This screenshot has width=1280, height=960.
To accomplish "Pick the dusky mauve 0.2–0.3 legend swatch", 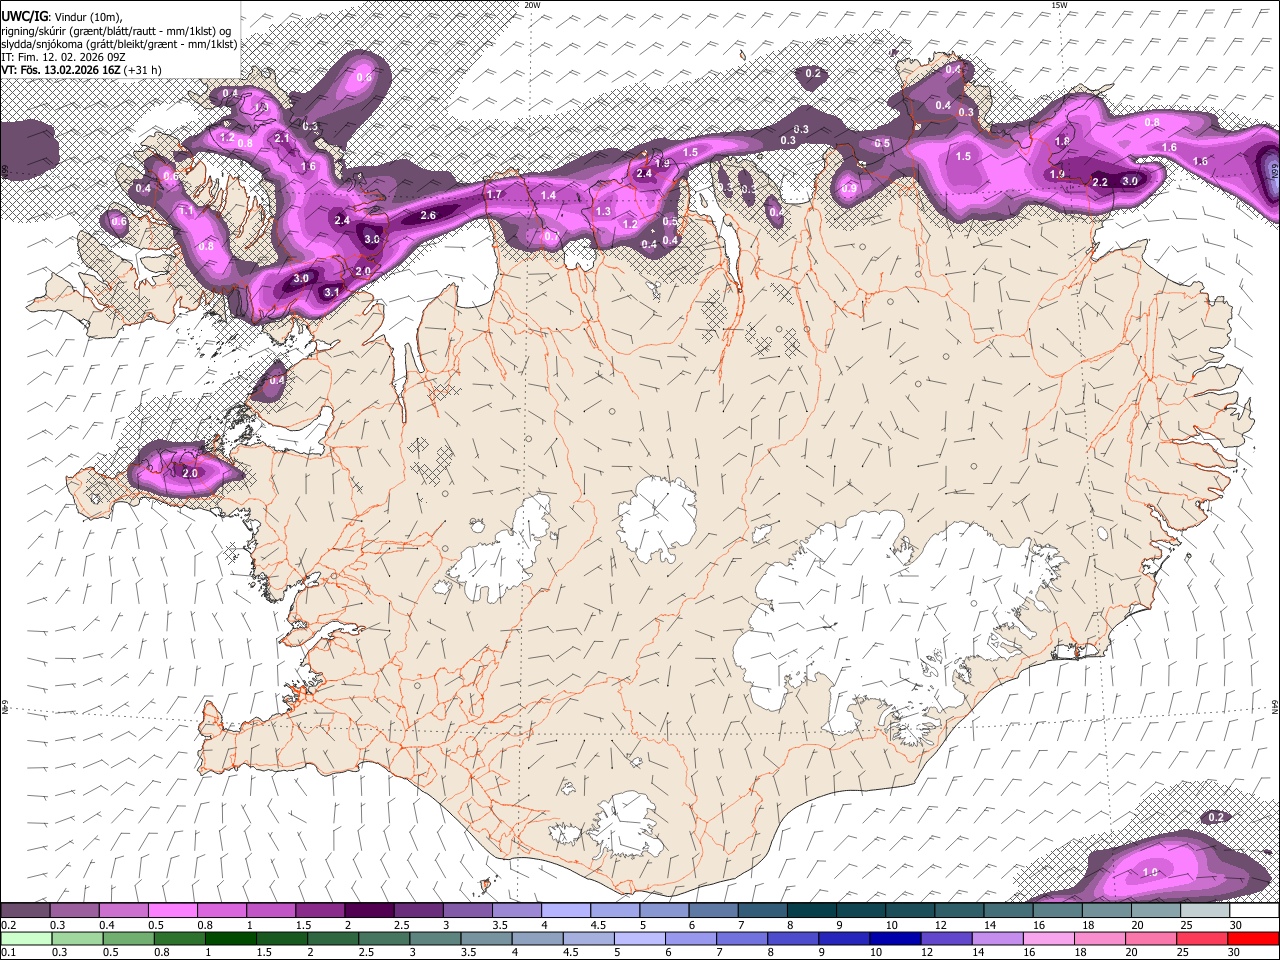I will [x=25, y=911].
